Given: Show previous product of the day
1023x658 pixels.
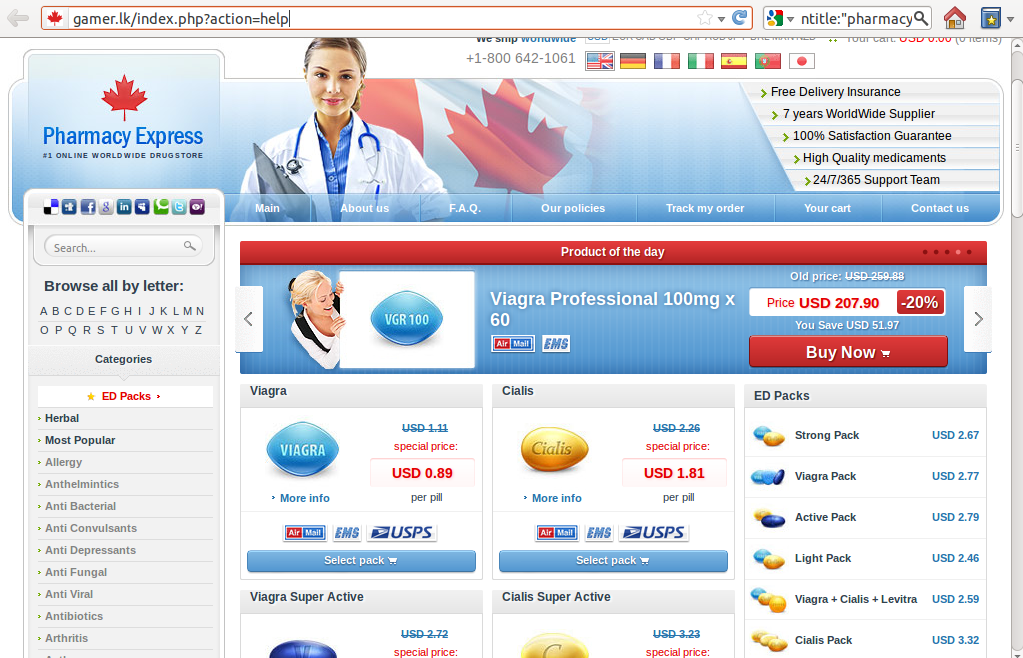Looking at the screenshot, I should tap(248, 319).
